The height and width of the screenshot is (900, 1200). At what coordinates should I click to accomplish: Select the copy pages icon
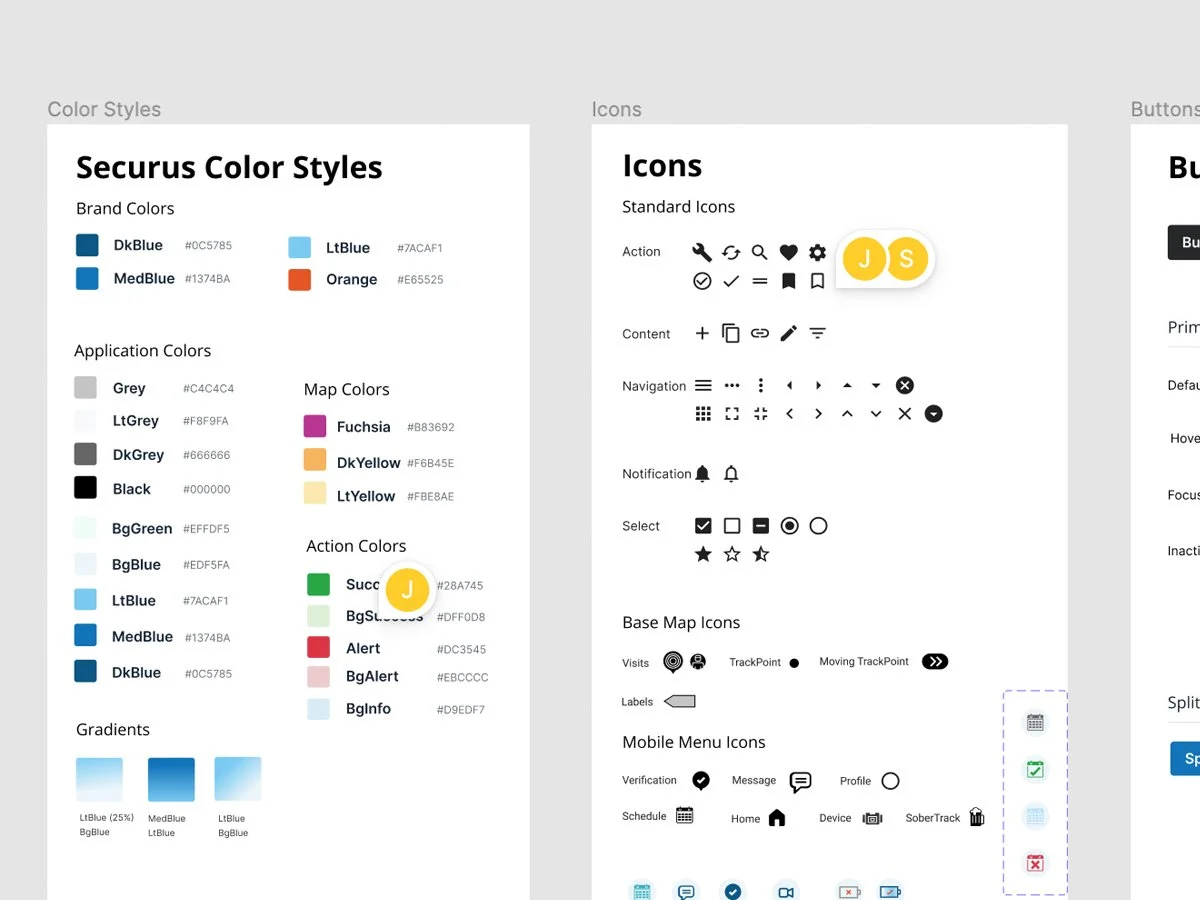731,333
